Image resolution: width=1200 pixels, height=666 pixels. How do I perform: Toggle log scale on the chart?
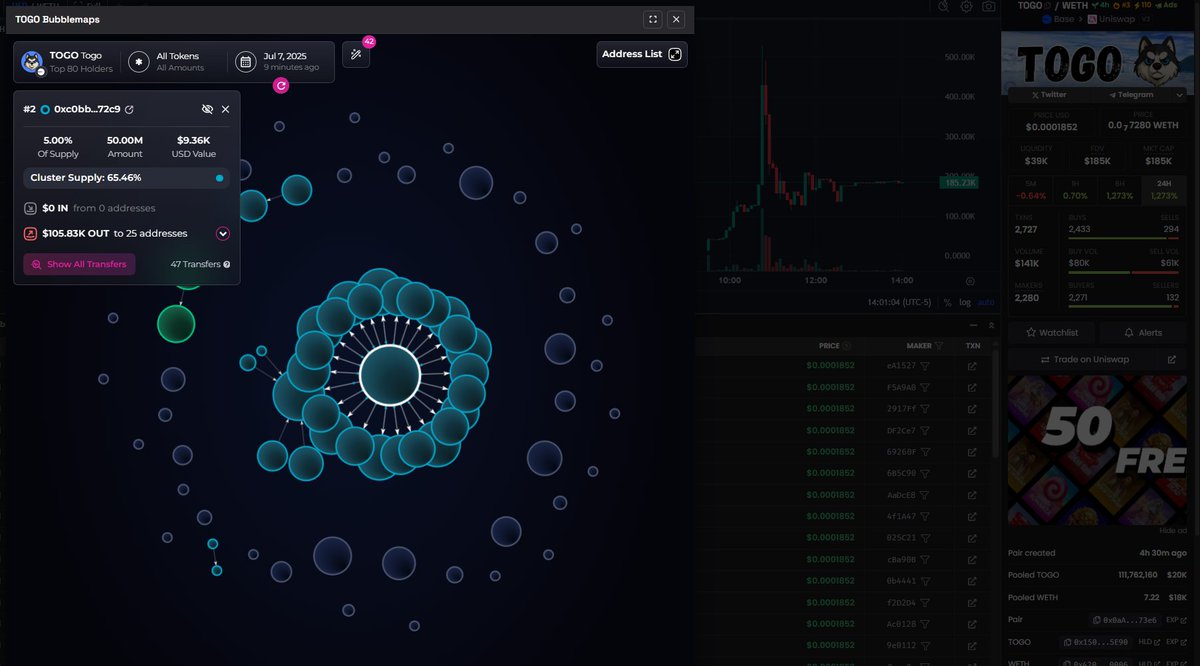965,302
